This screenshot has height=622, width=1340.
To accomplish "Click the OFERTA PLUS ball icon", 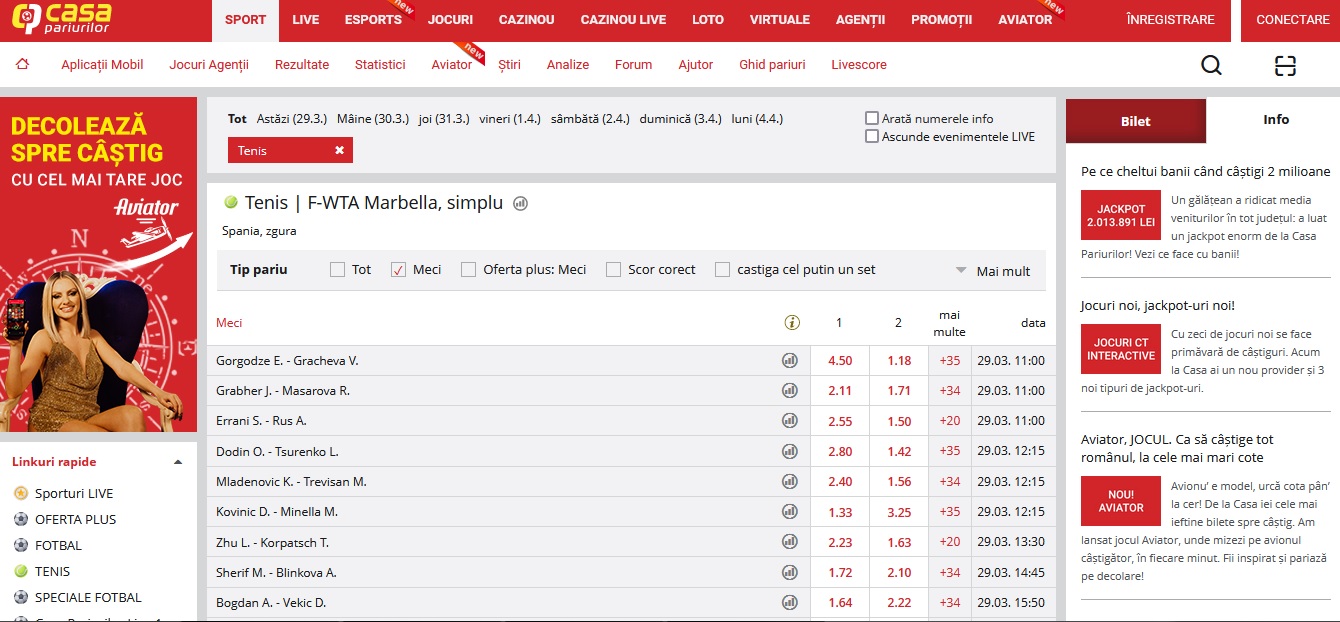I will click(21, 519).
